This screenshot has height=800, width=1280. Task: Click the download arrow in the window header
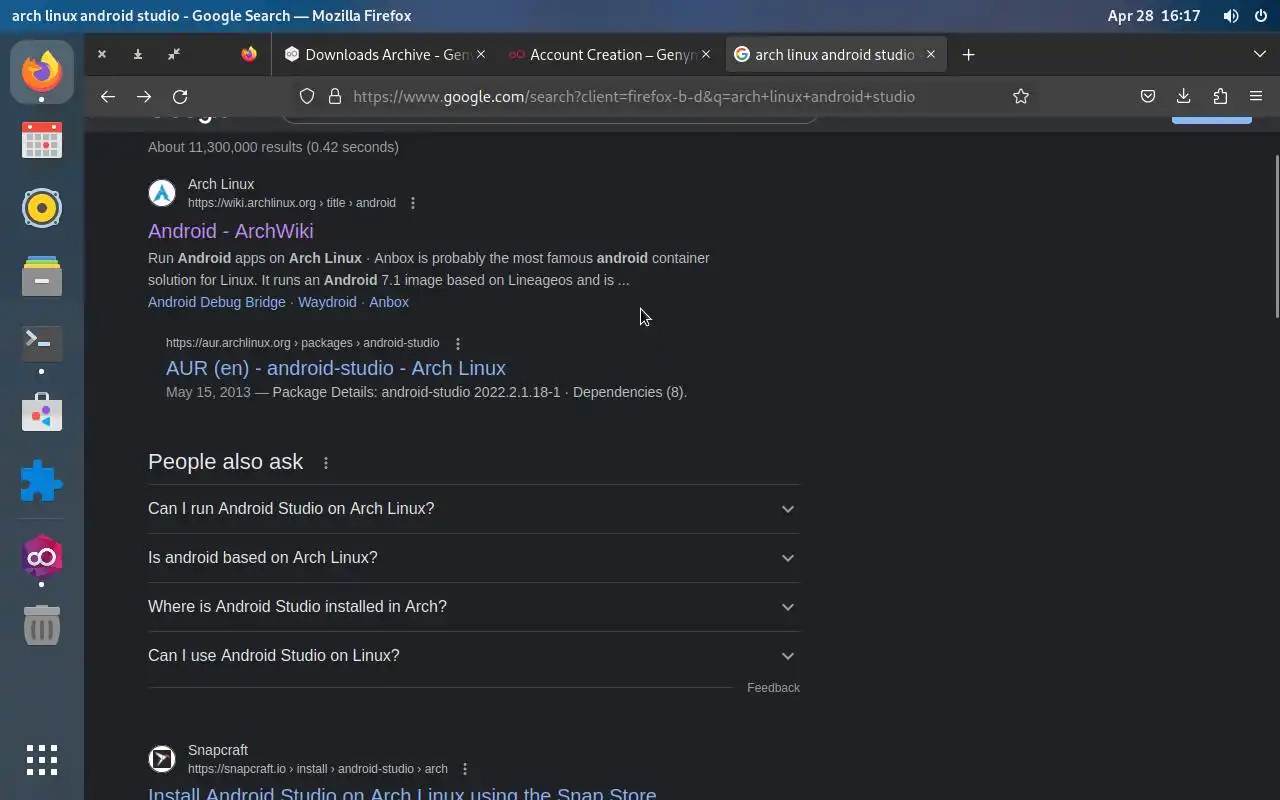pos(138,54)
